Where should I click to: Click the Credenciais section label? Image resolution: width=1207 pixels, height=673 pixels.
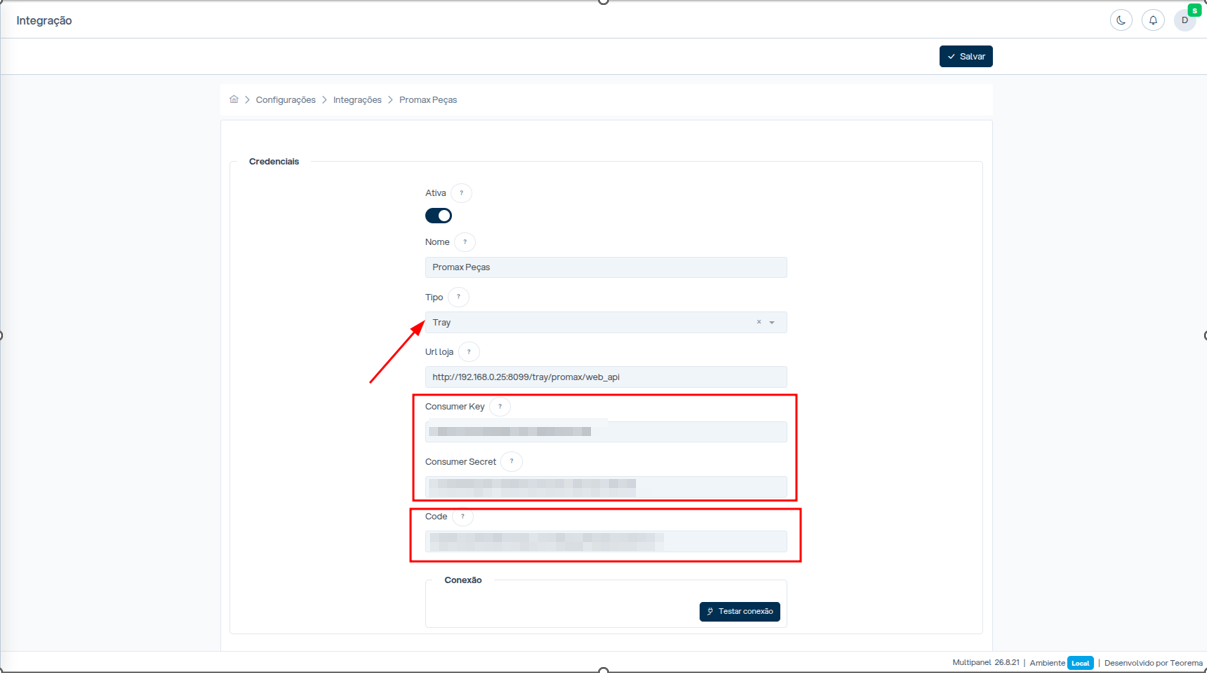274,161
